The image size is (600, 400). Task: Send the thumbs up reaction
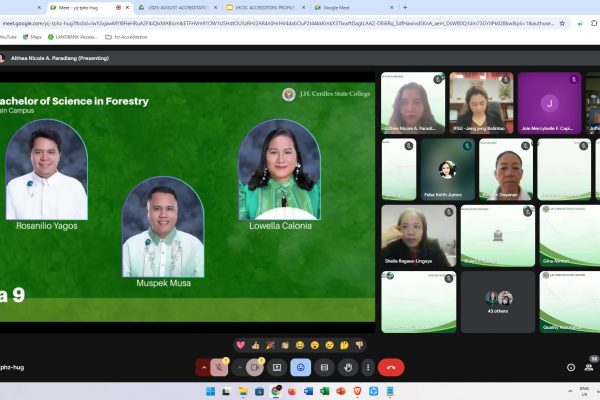256,345
